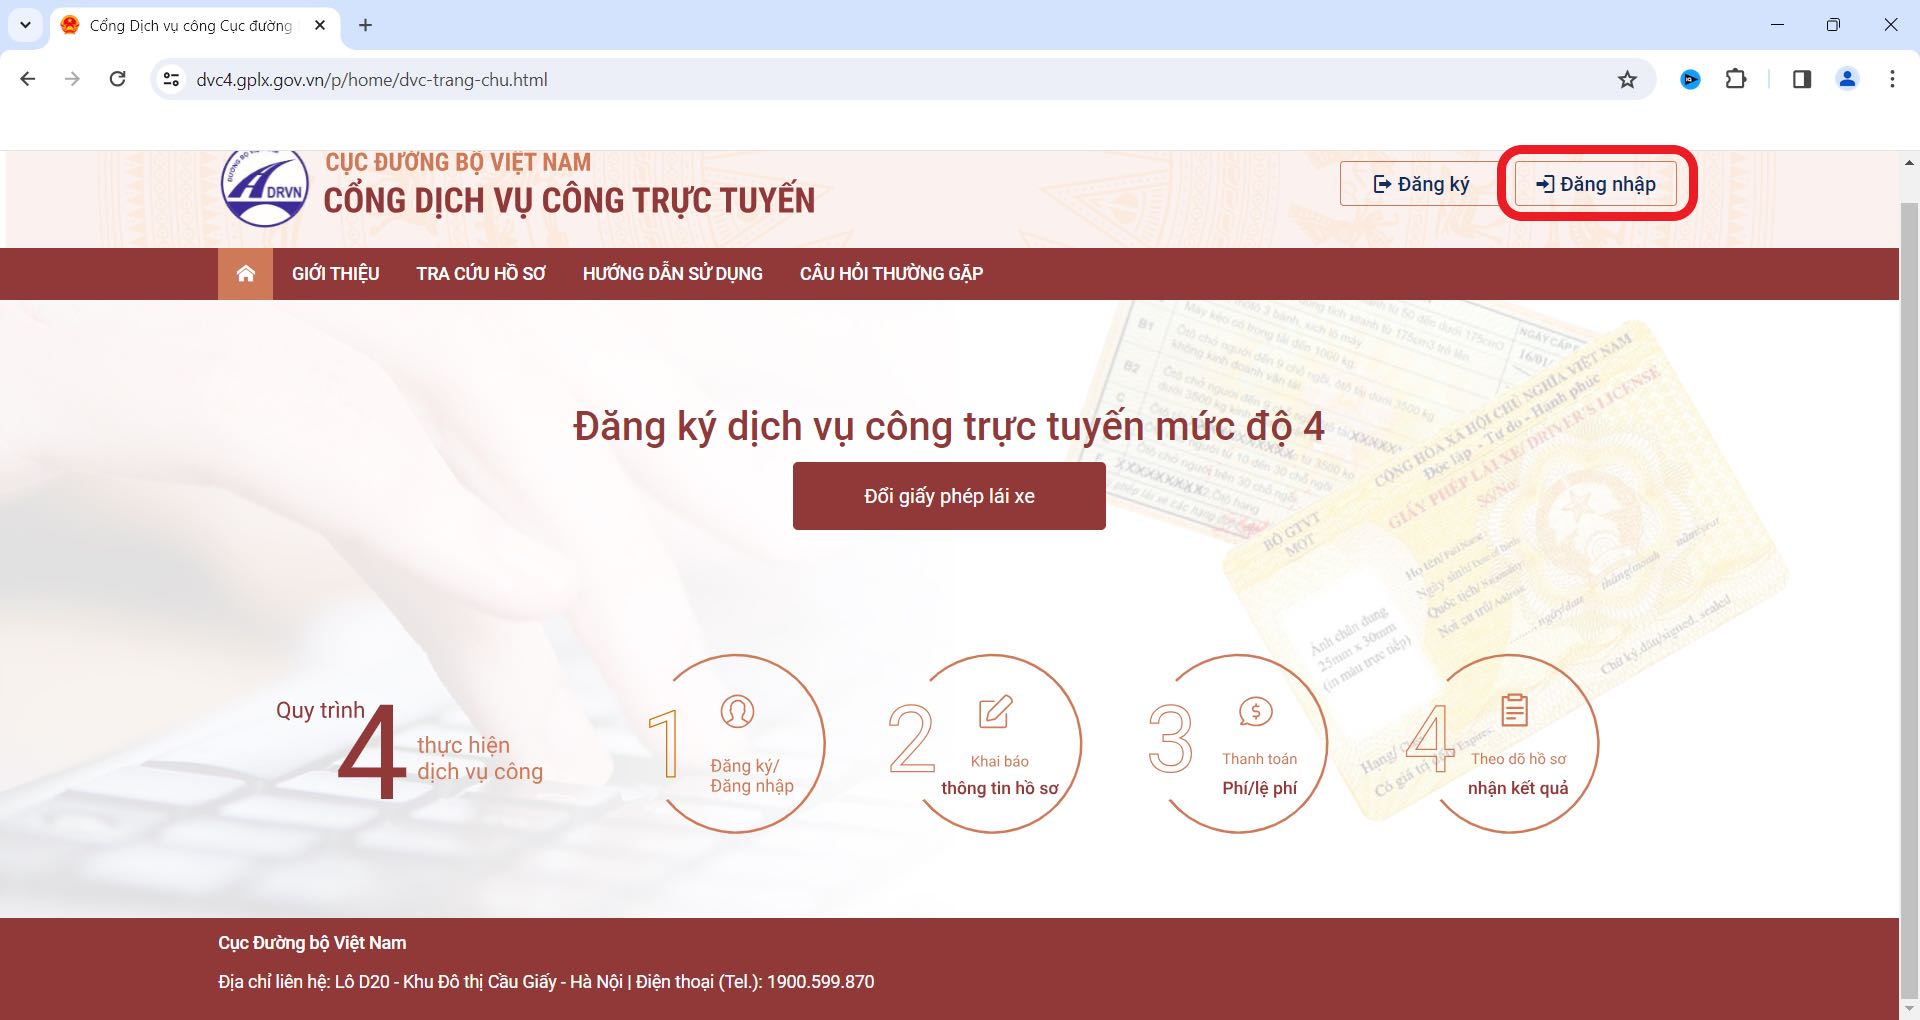This screenshot has width=1920, height=1020.
Task: Click the step 1 user icon
Action: click(737, 712)
